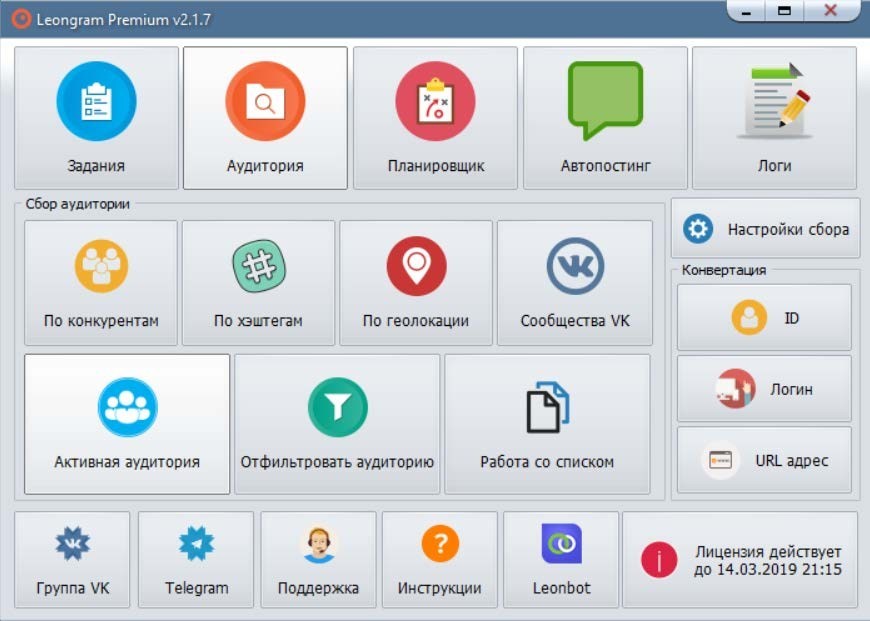Select the По хэштегам hashtag option

pos(258,282)
